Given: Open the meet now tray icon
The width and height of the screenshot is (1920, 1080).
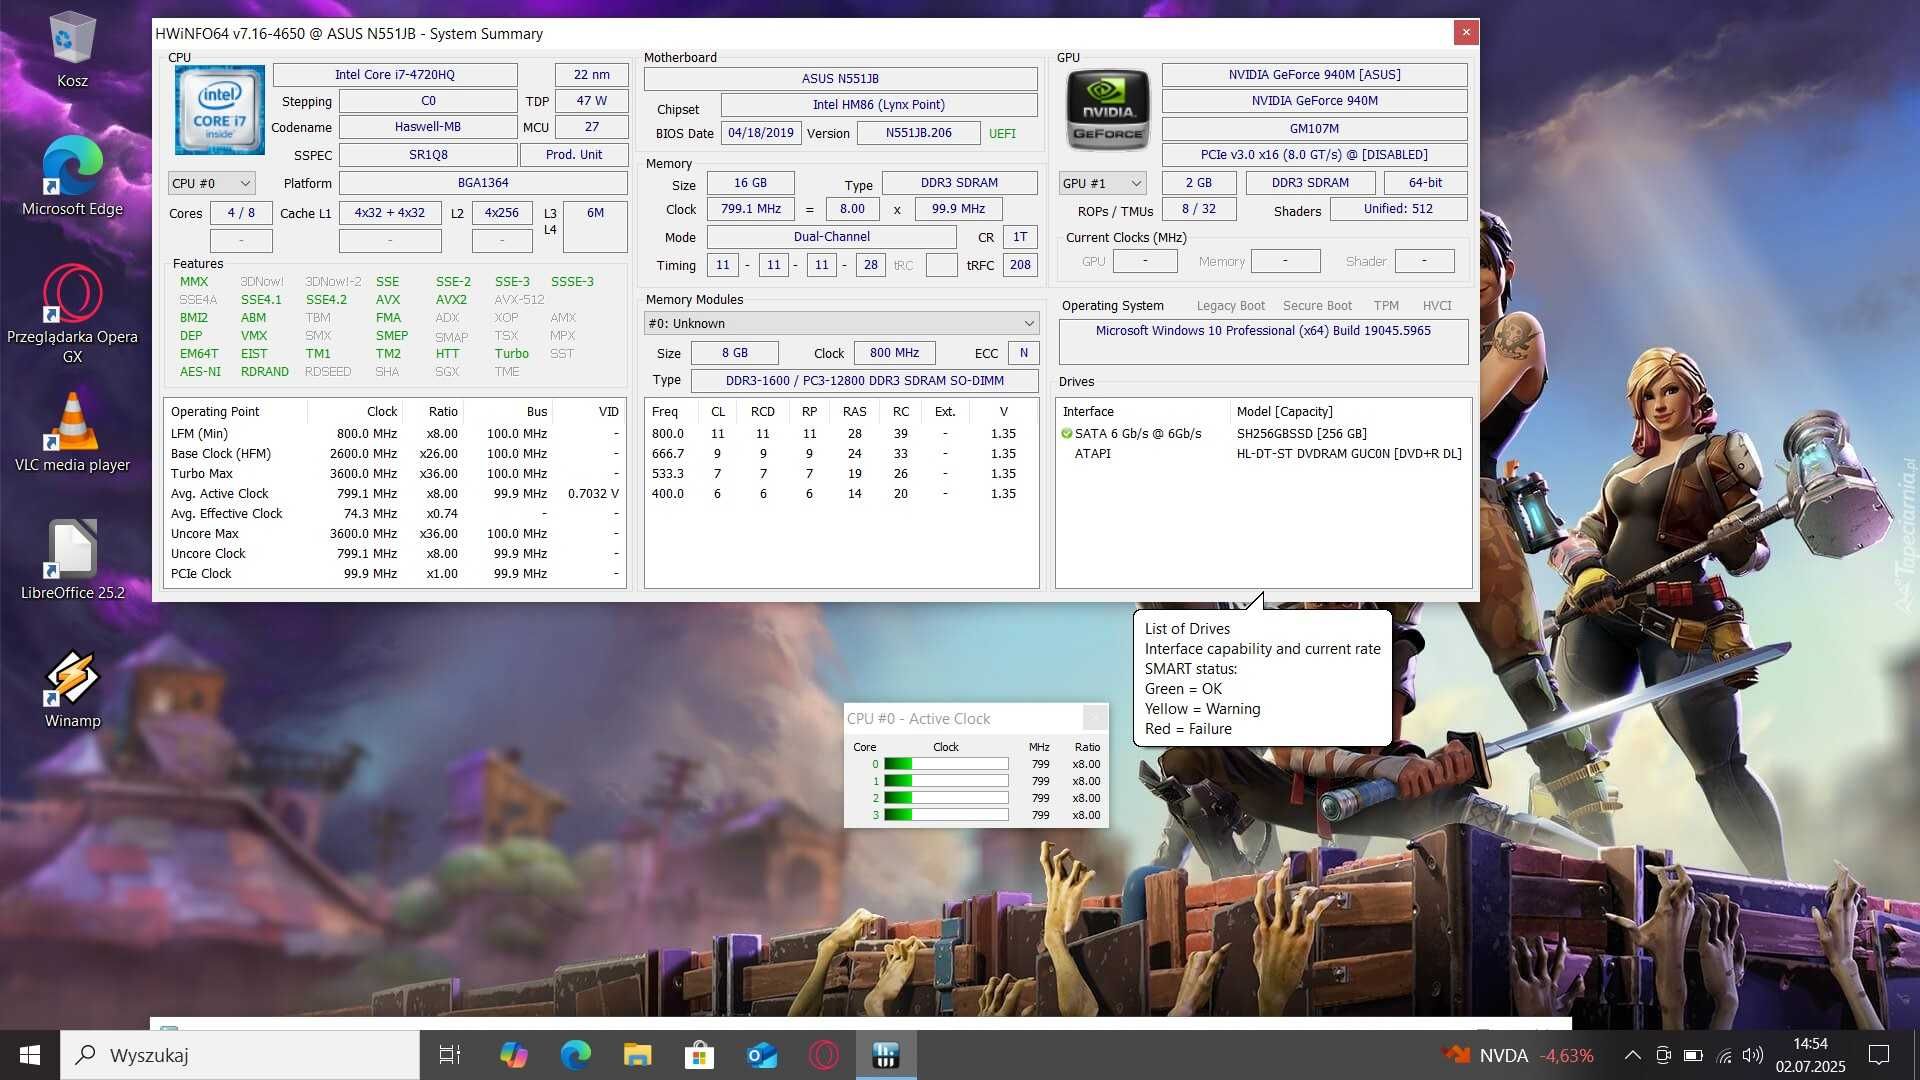Looking at the screenshot, I should (1663, 1055).
